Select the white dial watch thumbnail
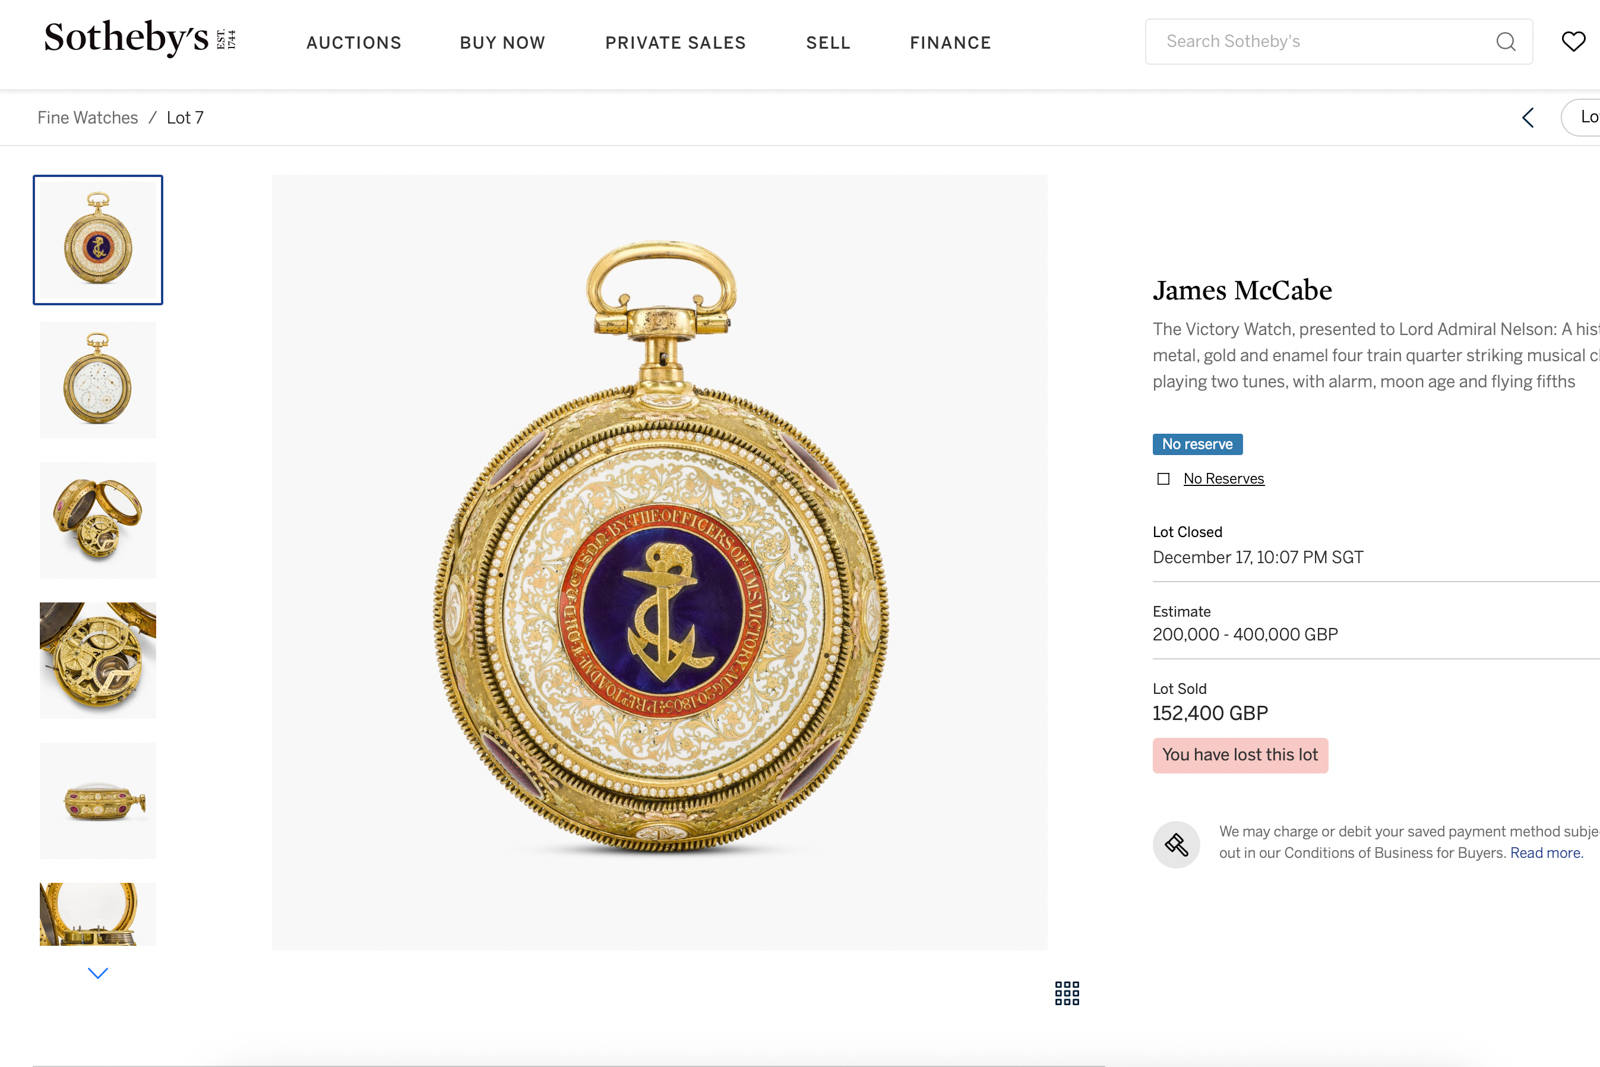This screenshot has height=1067, width=1600. click(x=98, y=380)
